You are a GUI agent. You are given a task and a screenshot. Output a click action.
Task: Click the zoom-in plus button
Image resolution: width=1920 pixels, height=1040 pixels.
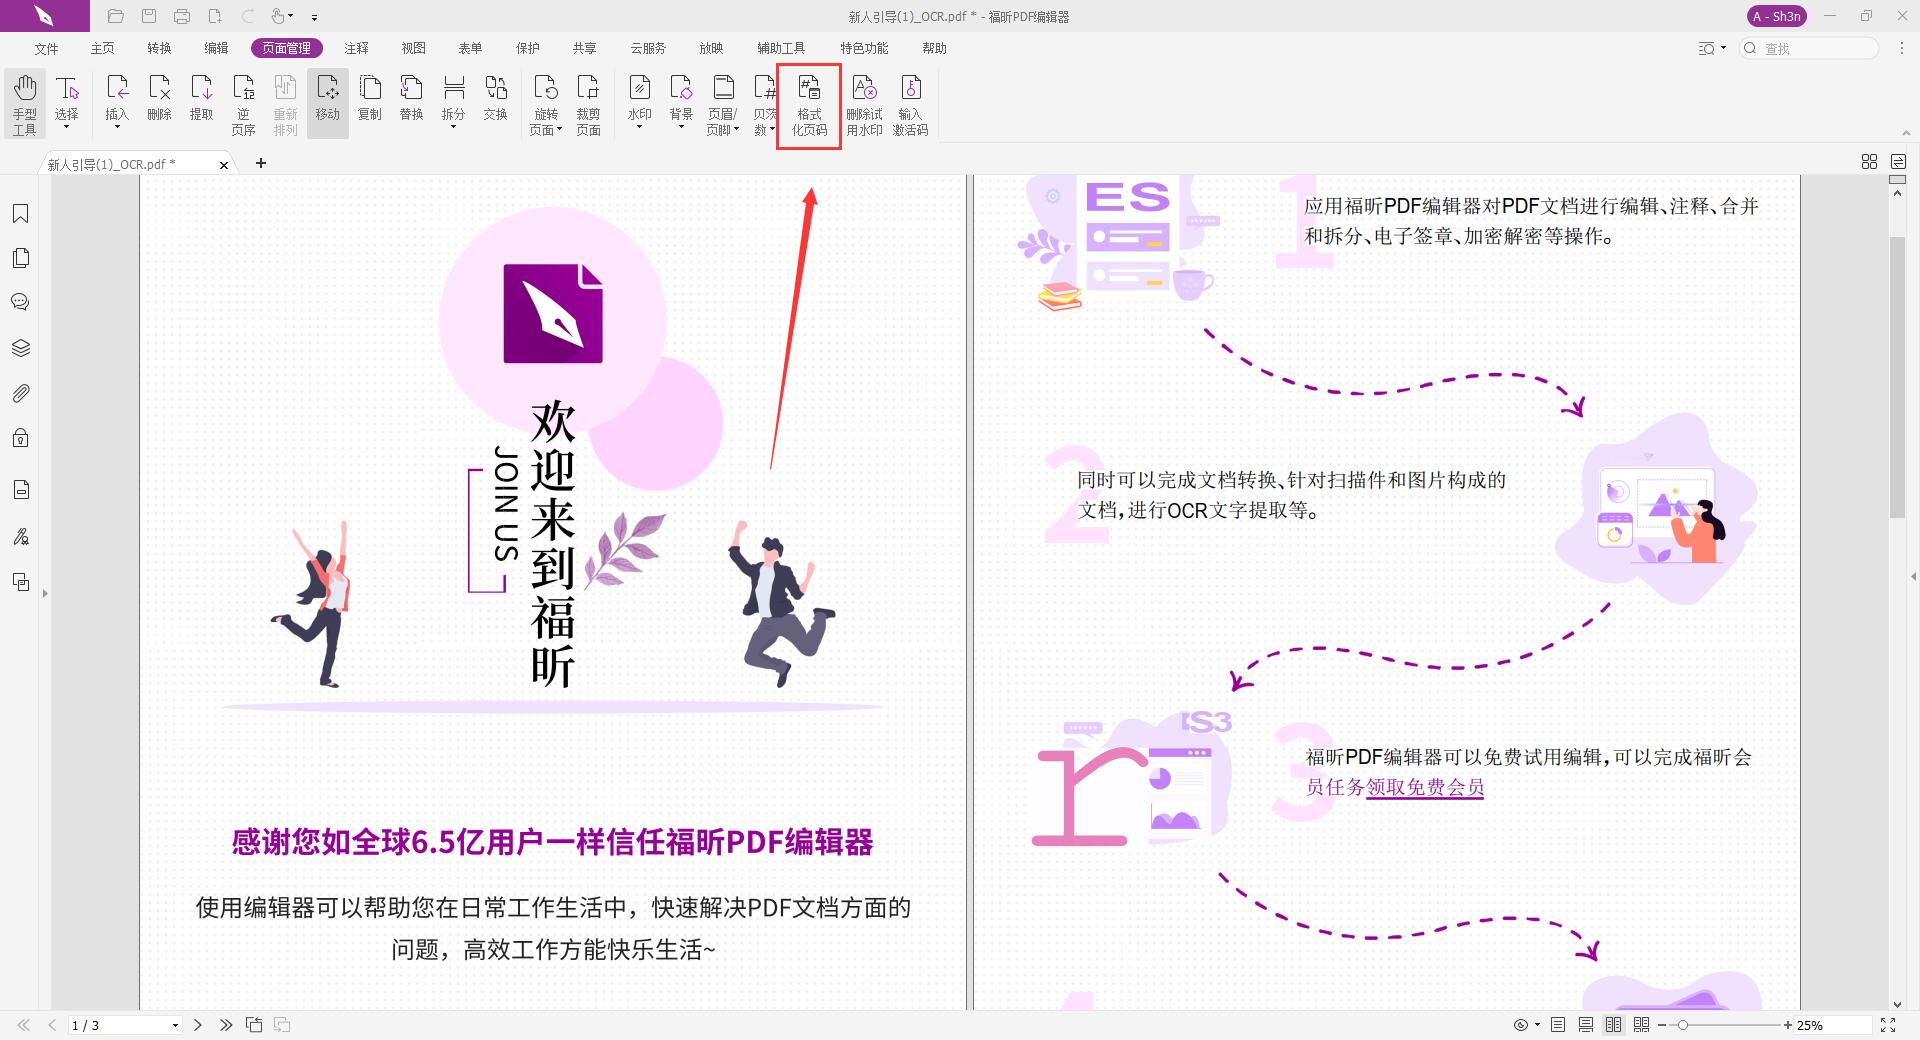[x=1789, y=1025]
